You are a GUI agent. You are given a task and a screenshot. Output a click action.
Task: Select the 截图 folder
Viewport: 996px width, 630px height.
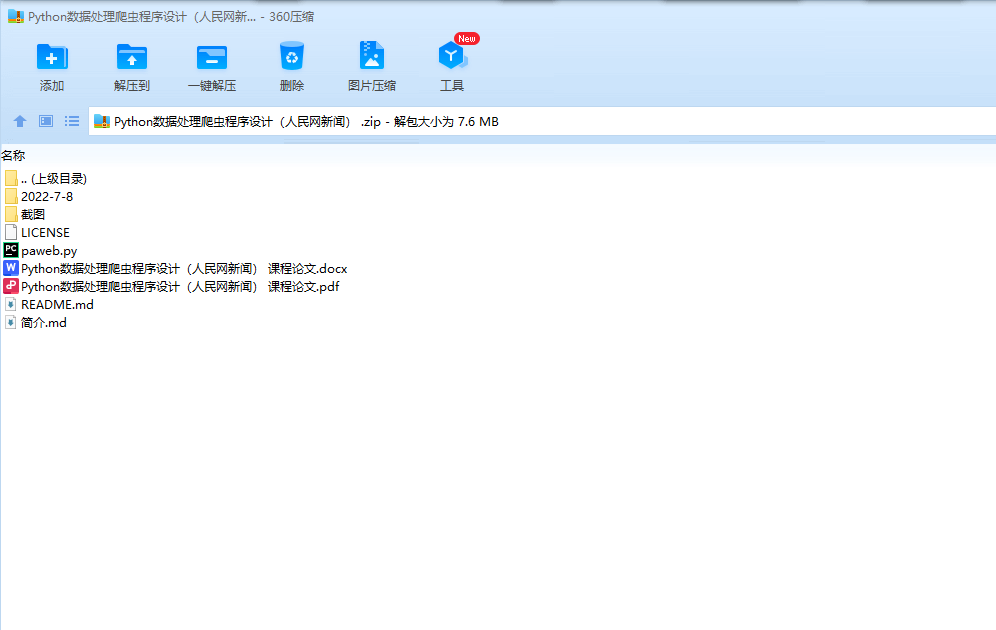[x=25, y=215]
